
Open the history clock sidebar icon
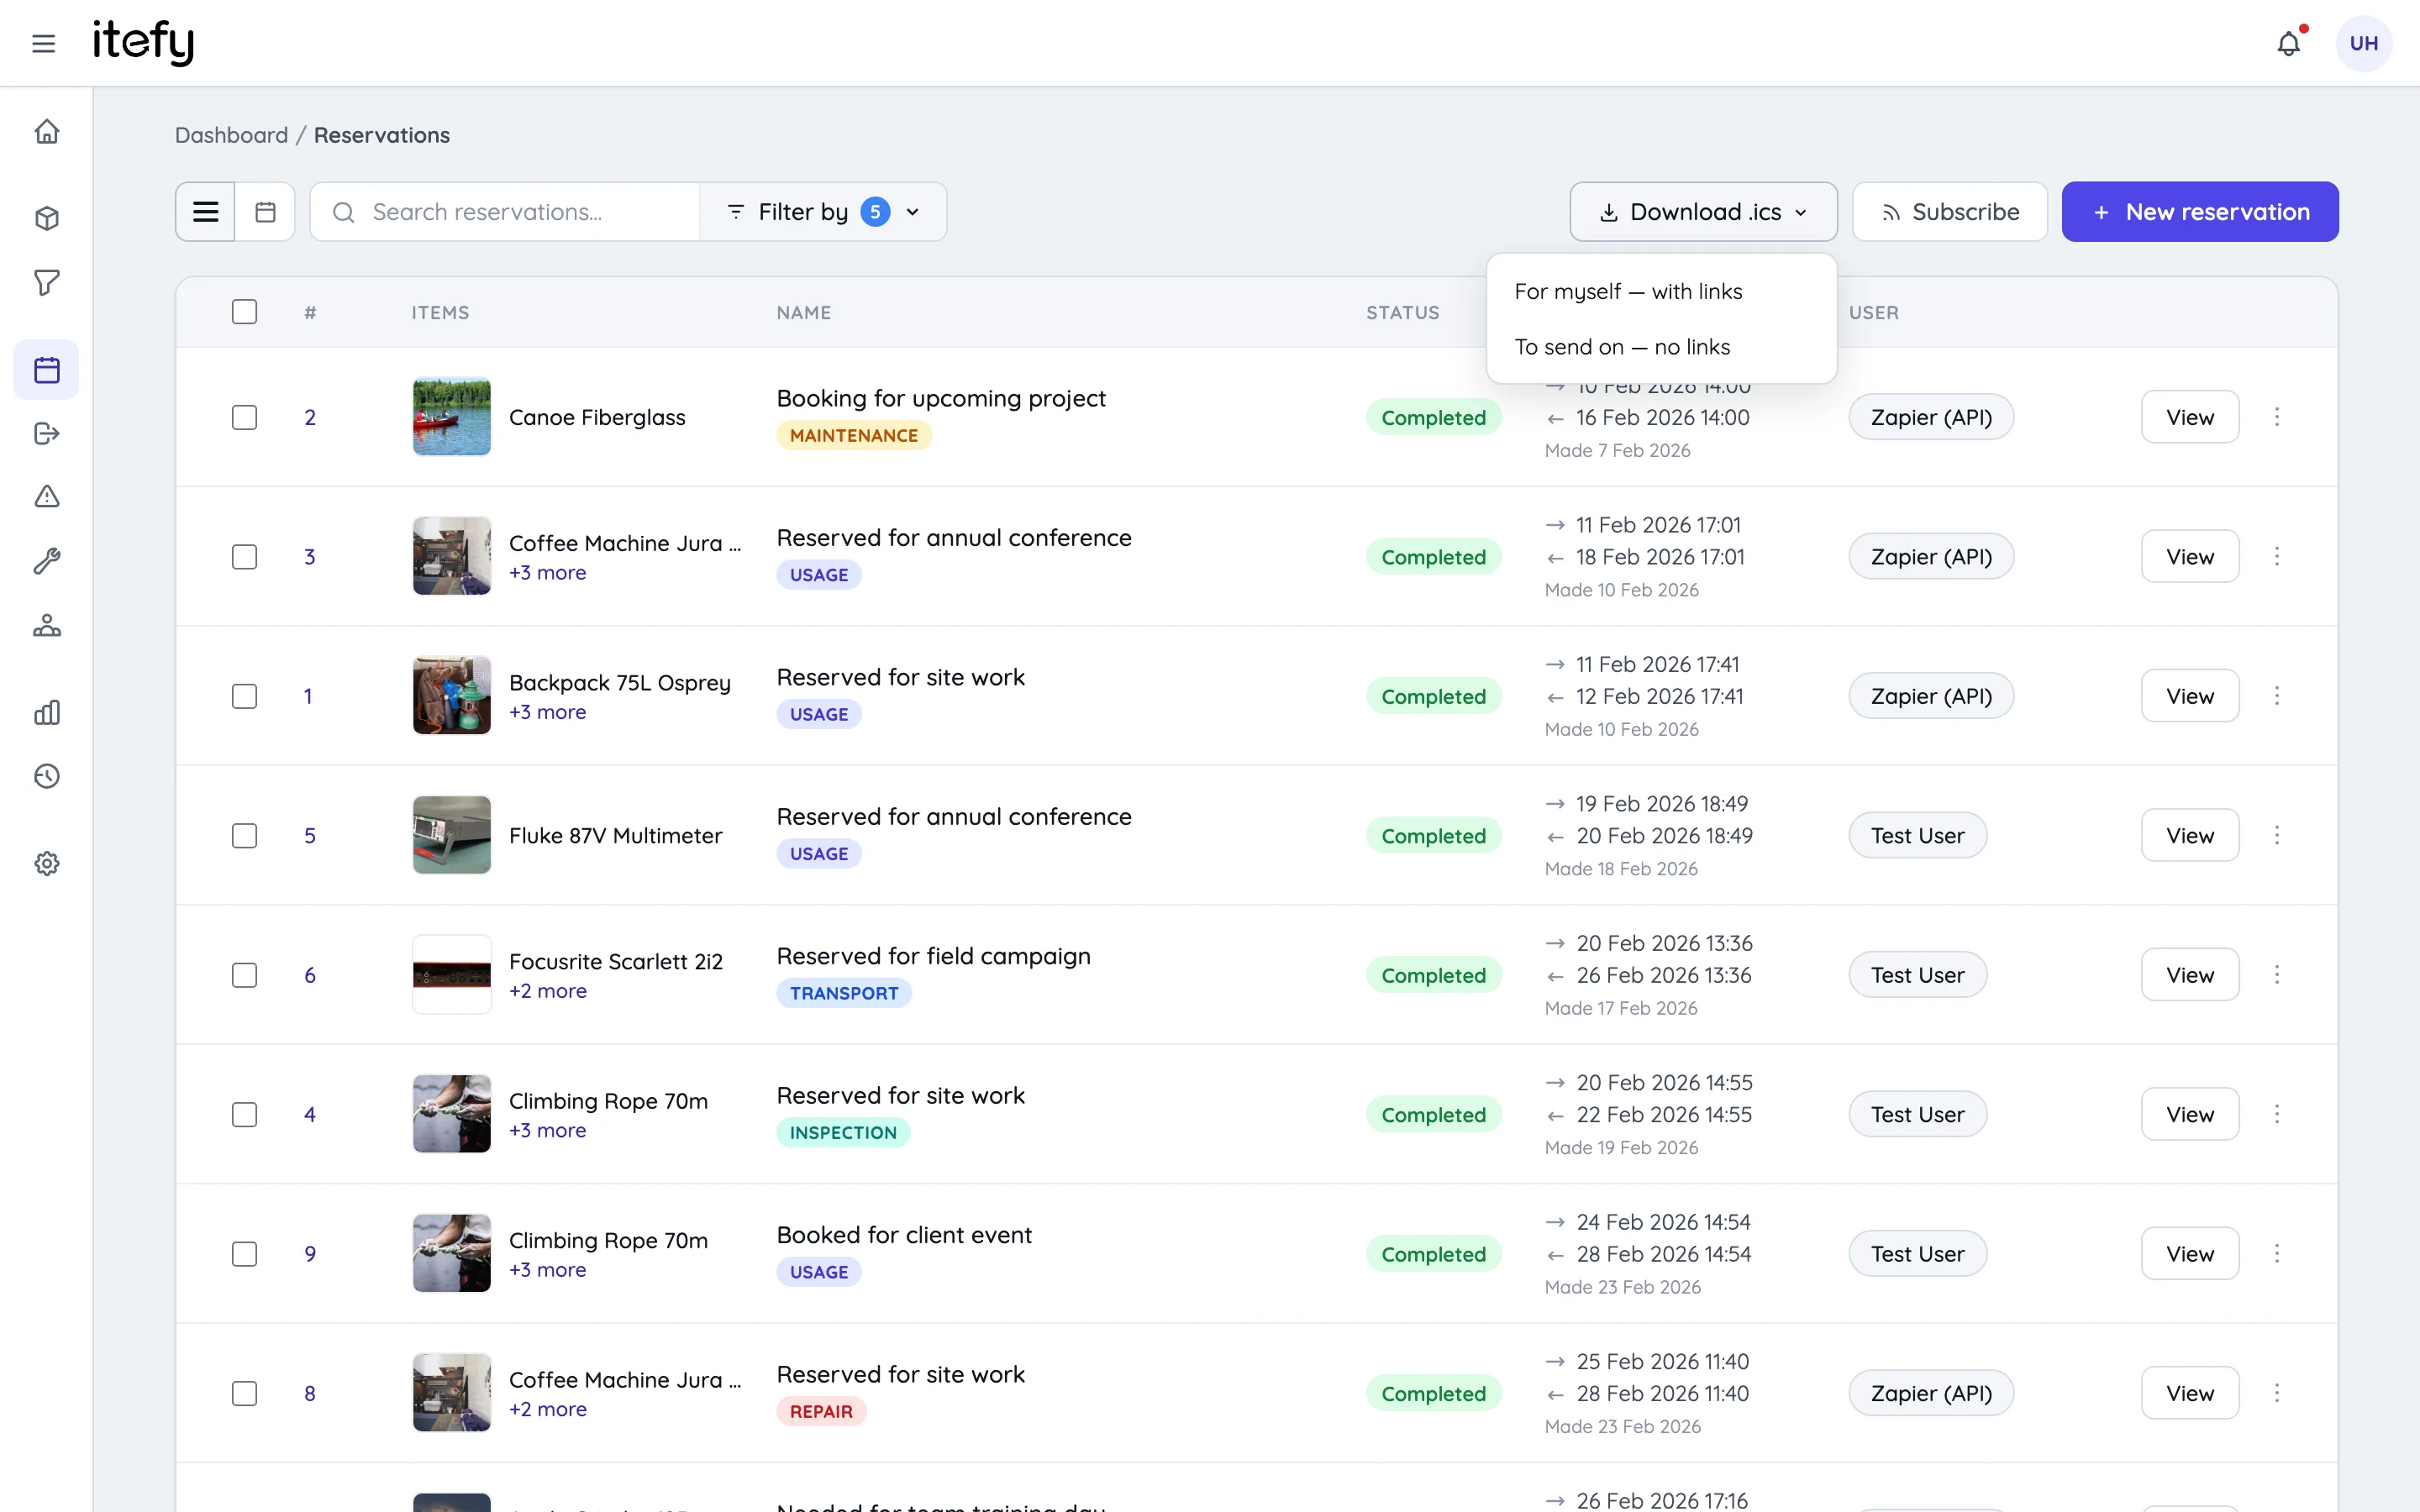(47, 776)
